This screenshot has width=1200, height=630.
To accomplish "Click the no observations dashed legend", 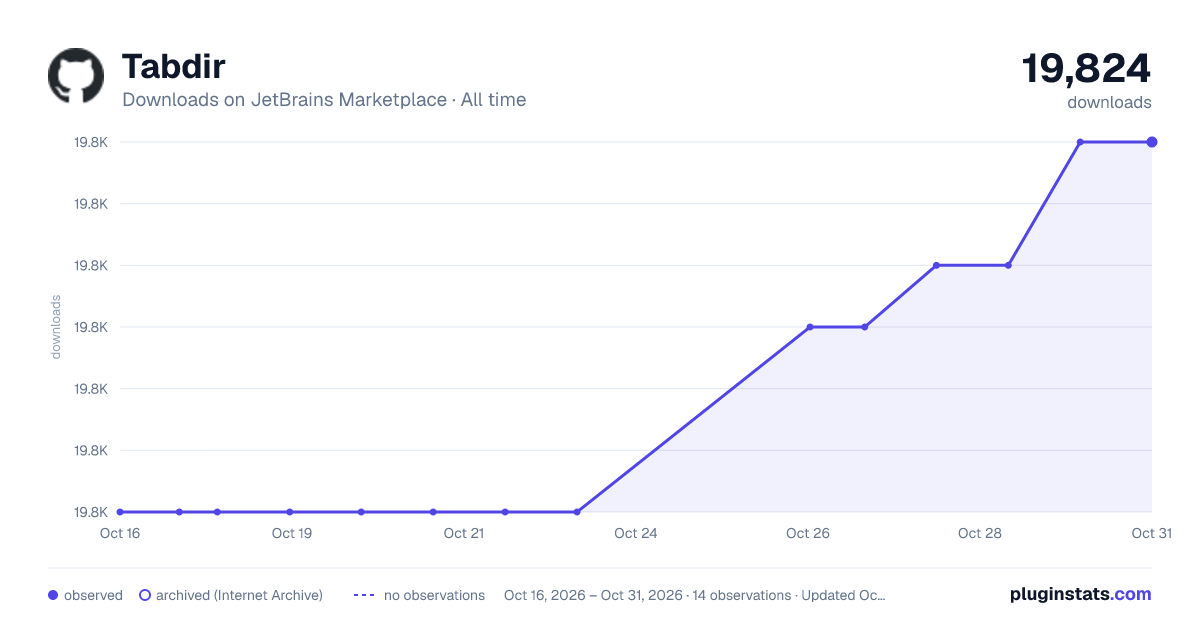I will click(x=364, y=595).
